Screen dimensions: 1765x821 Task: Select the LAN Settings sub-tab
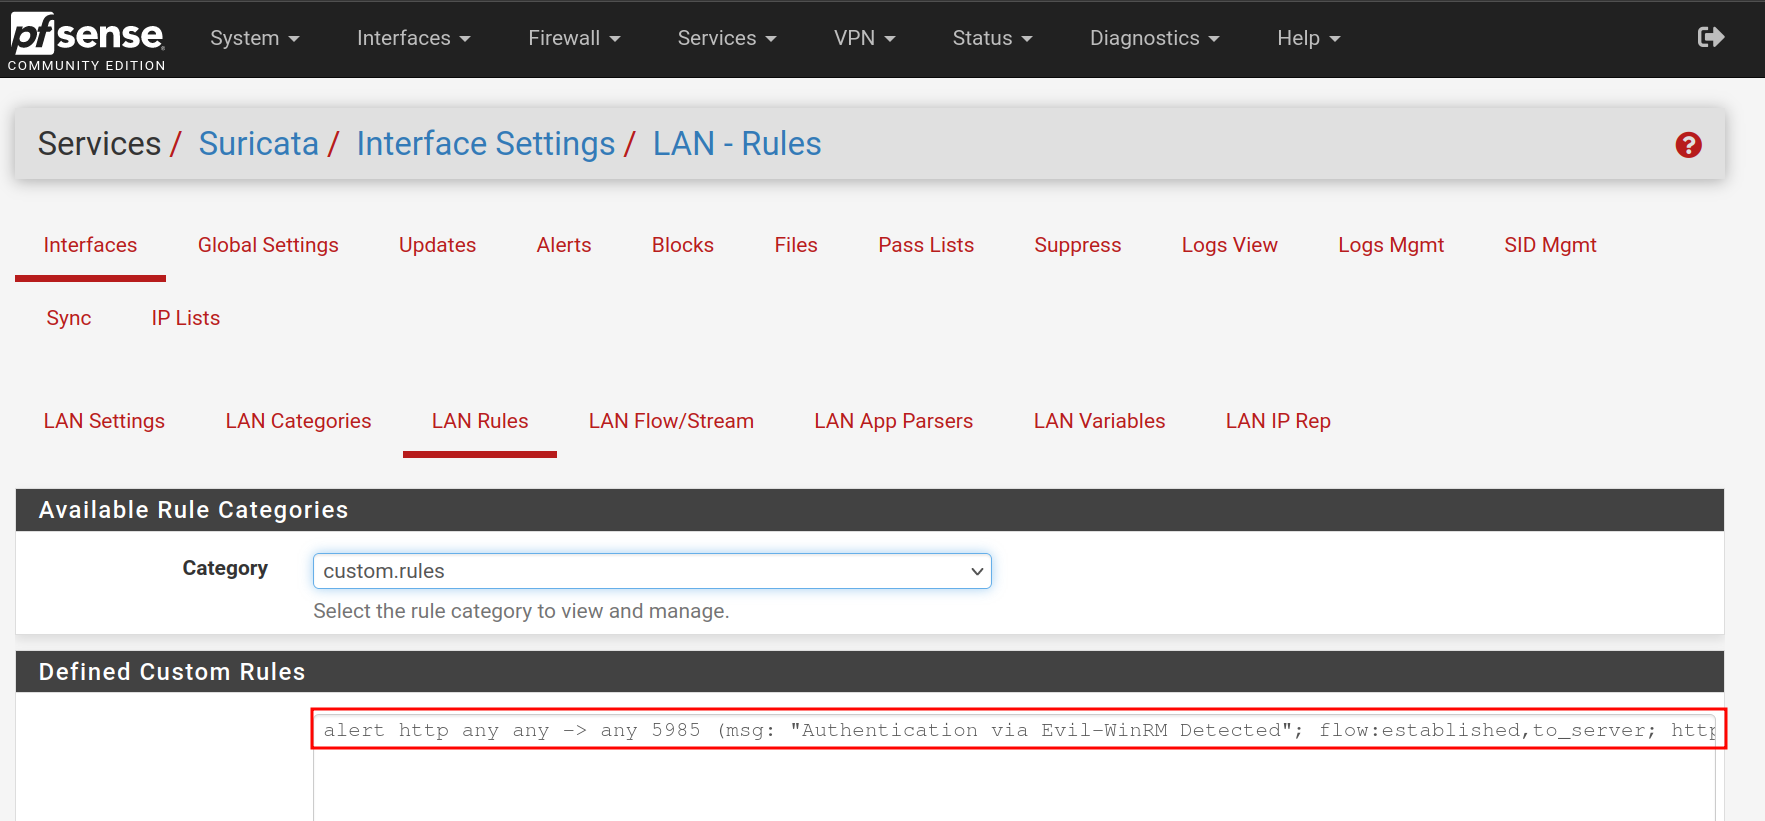pos(104,421)
